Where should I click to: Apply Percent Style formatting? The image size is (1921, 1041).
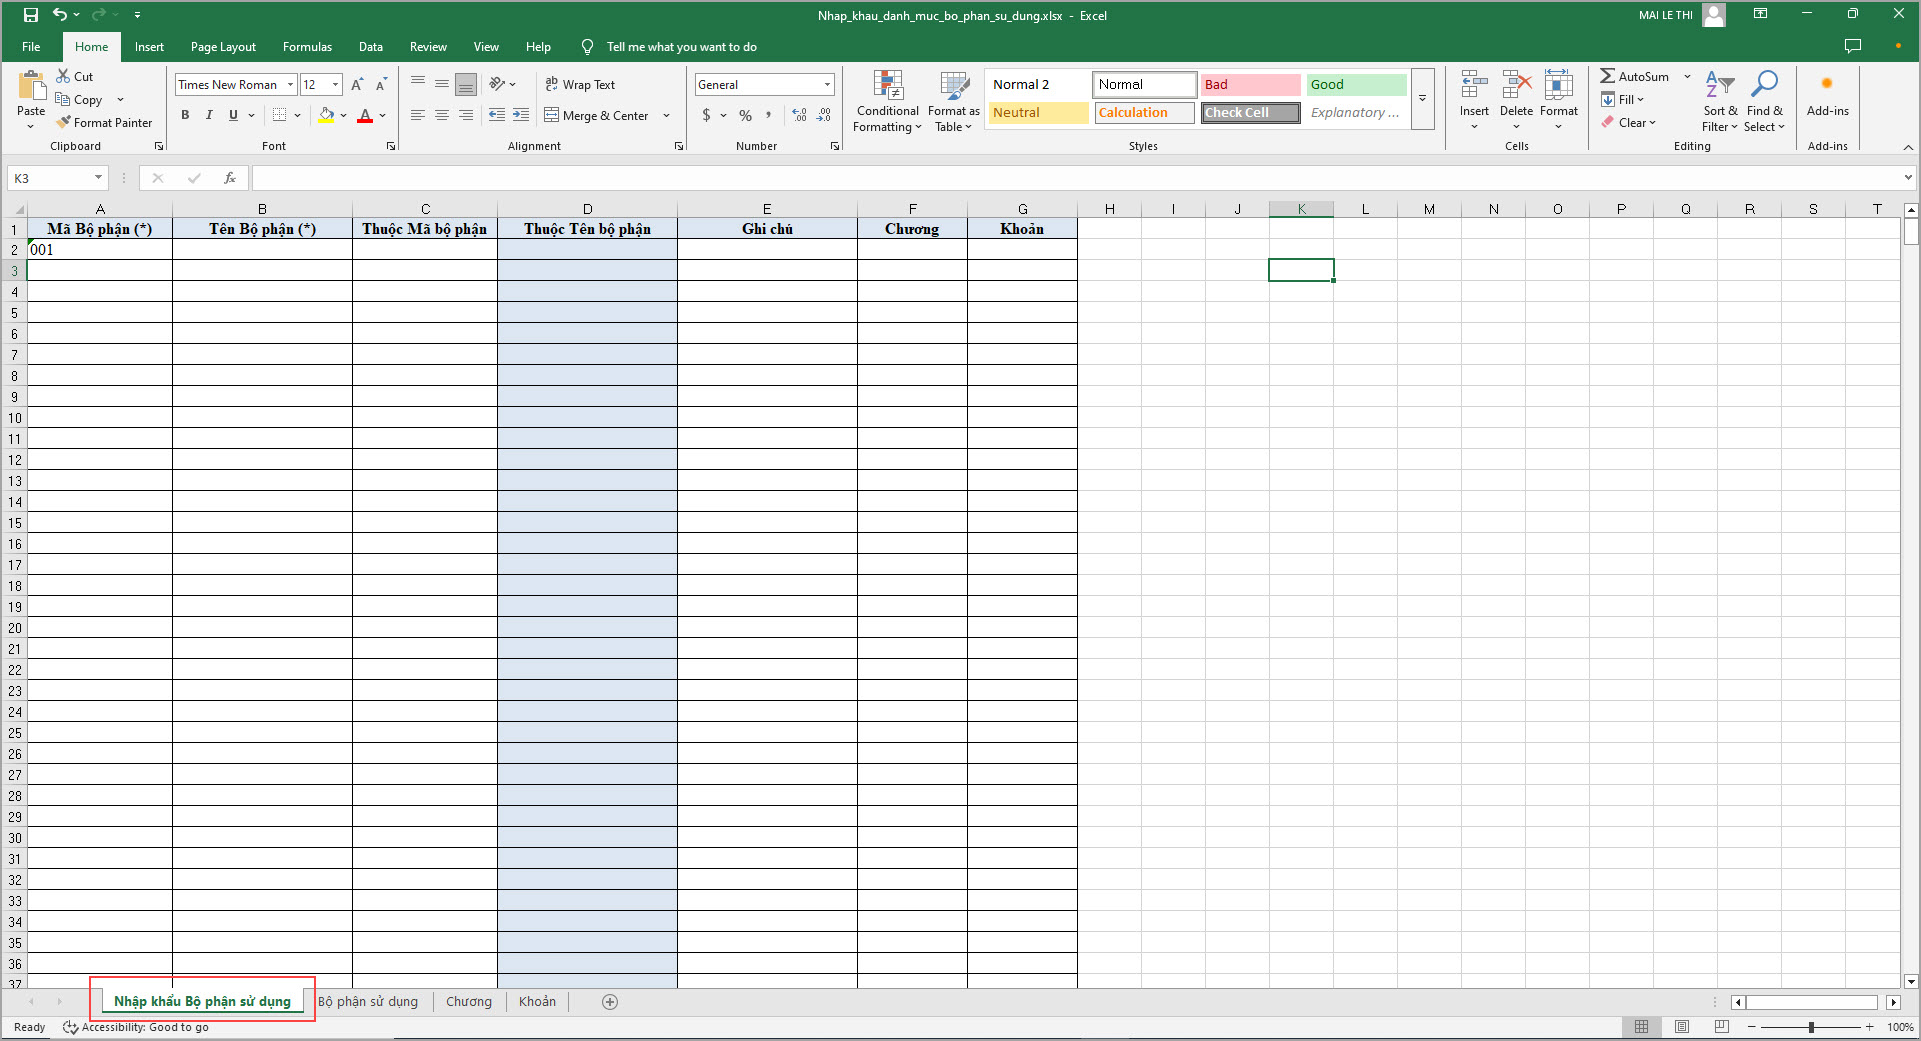pyautogui.click(x=745, y=115)
